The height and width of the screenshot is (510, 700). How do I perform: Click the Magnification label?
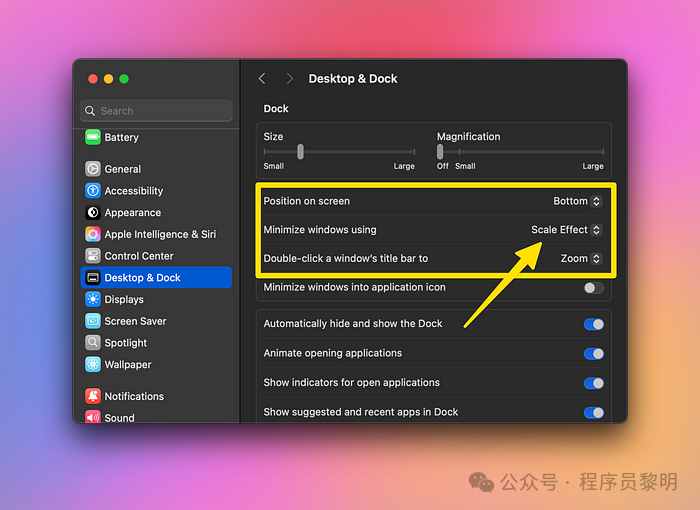point(468,137)
